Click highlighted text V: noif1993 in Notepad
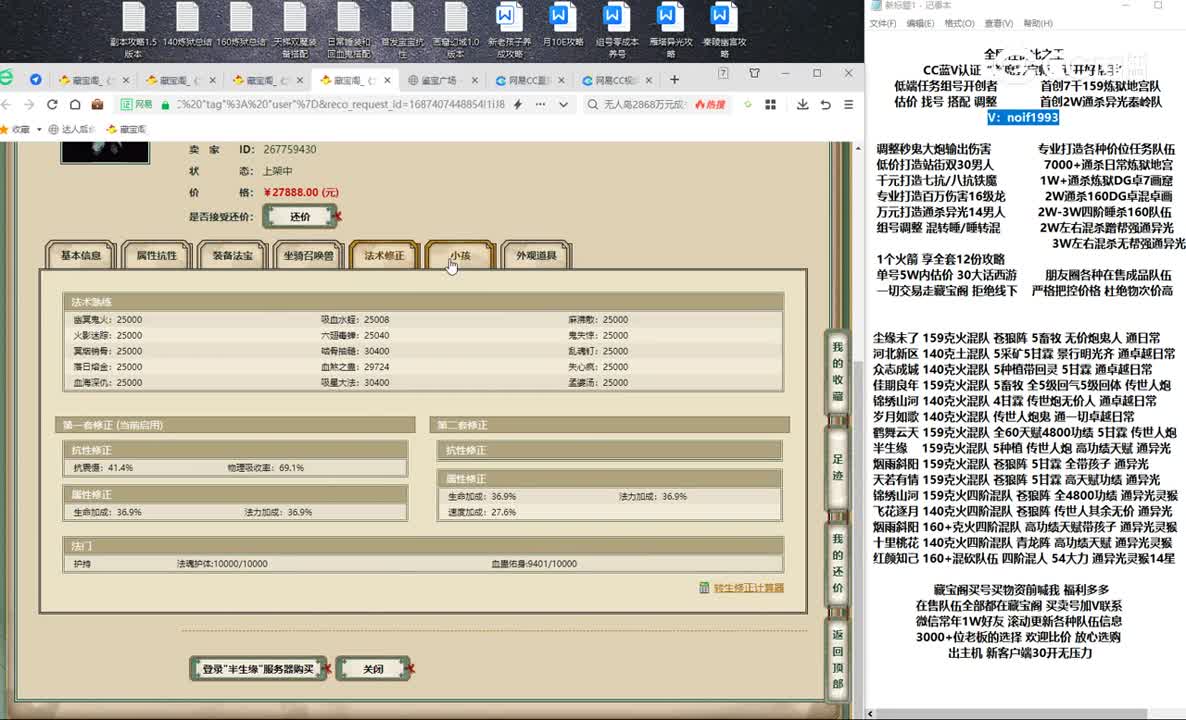 (1023, 117)
